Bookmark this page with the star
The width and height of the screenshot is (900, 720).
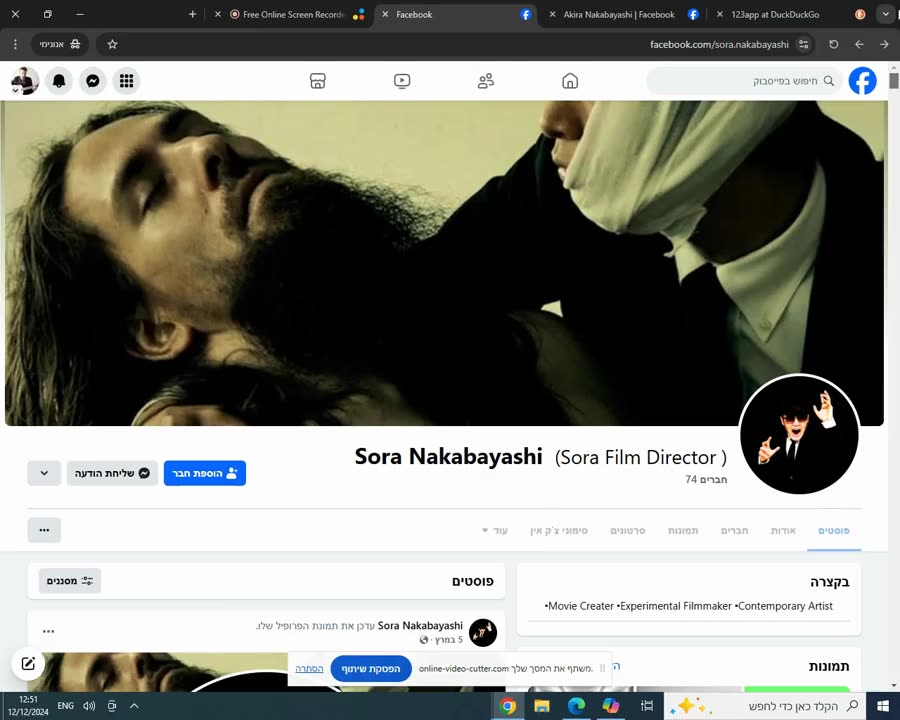click(x=112, y=44)
